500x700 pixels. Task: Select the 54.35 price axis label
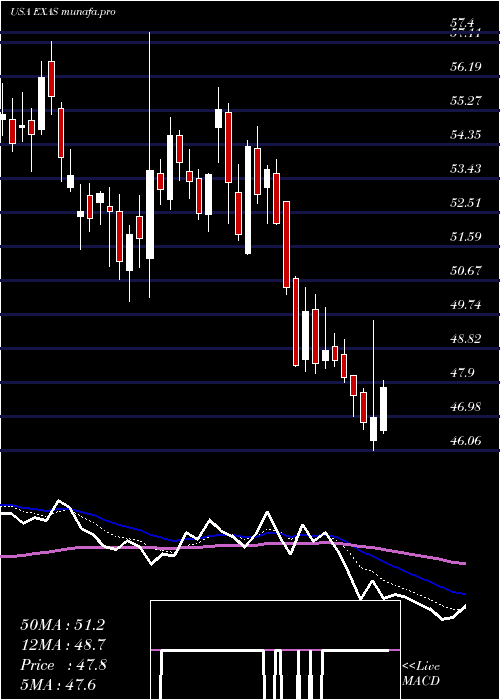point(466,135)
